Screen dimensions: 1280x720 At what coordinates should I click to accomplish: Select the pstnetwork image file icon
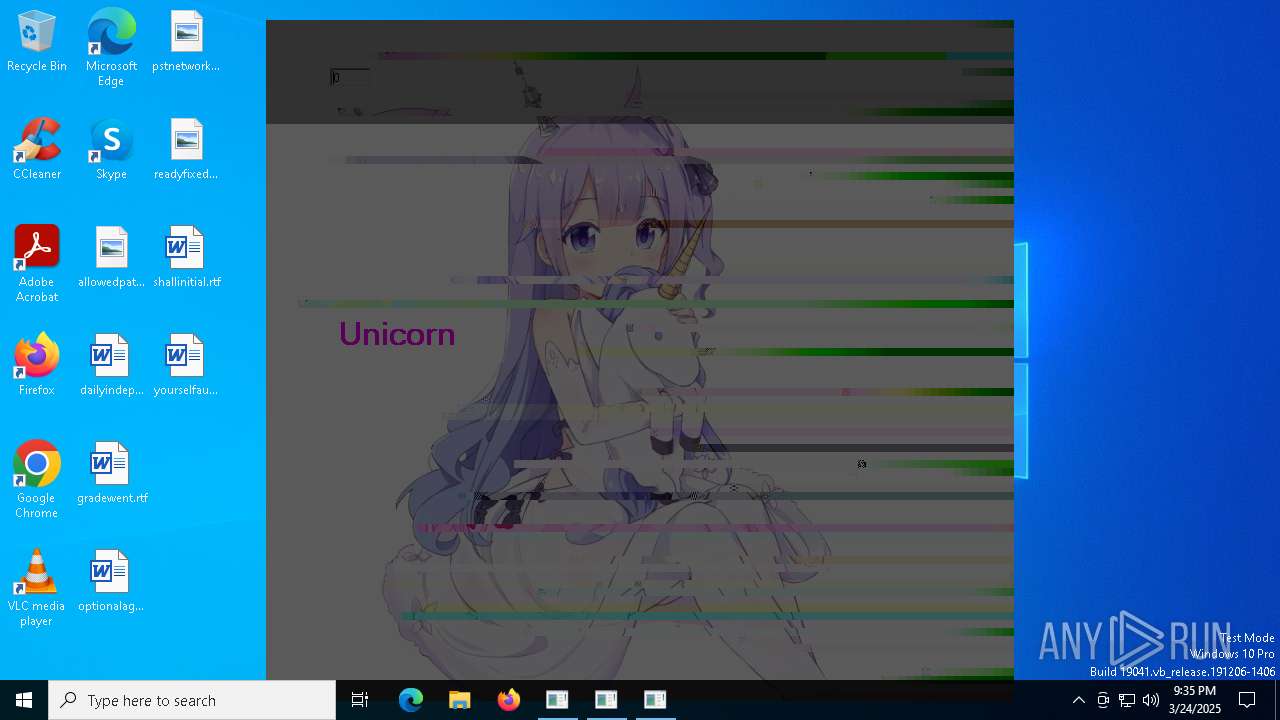point(186,42)
